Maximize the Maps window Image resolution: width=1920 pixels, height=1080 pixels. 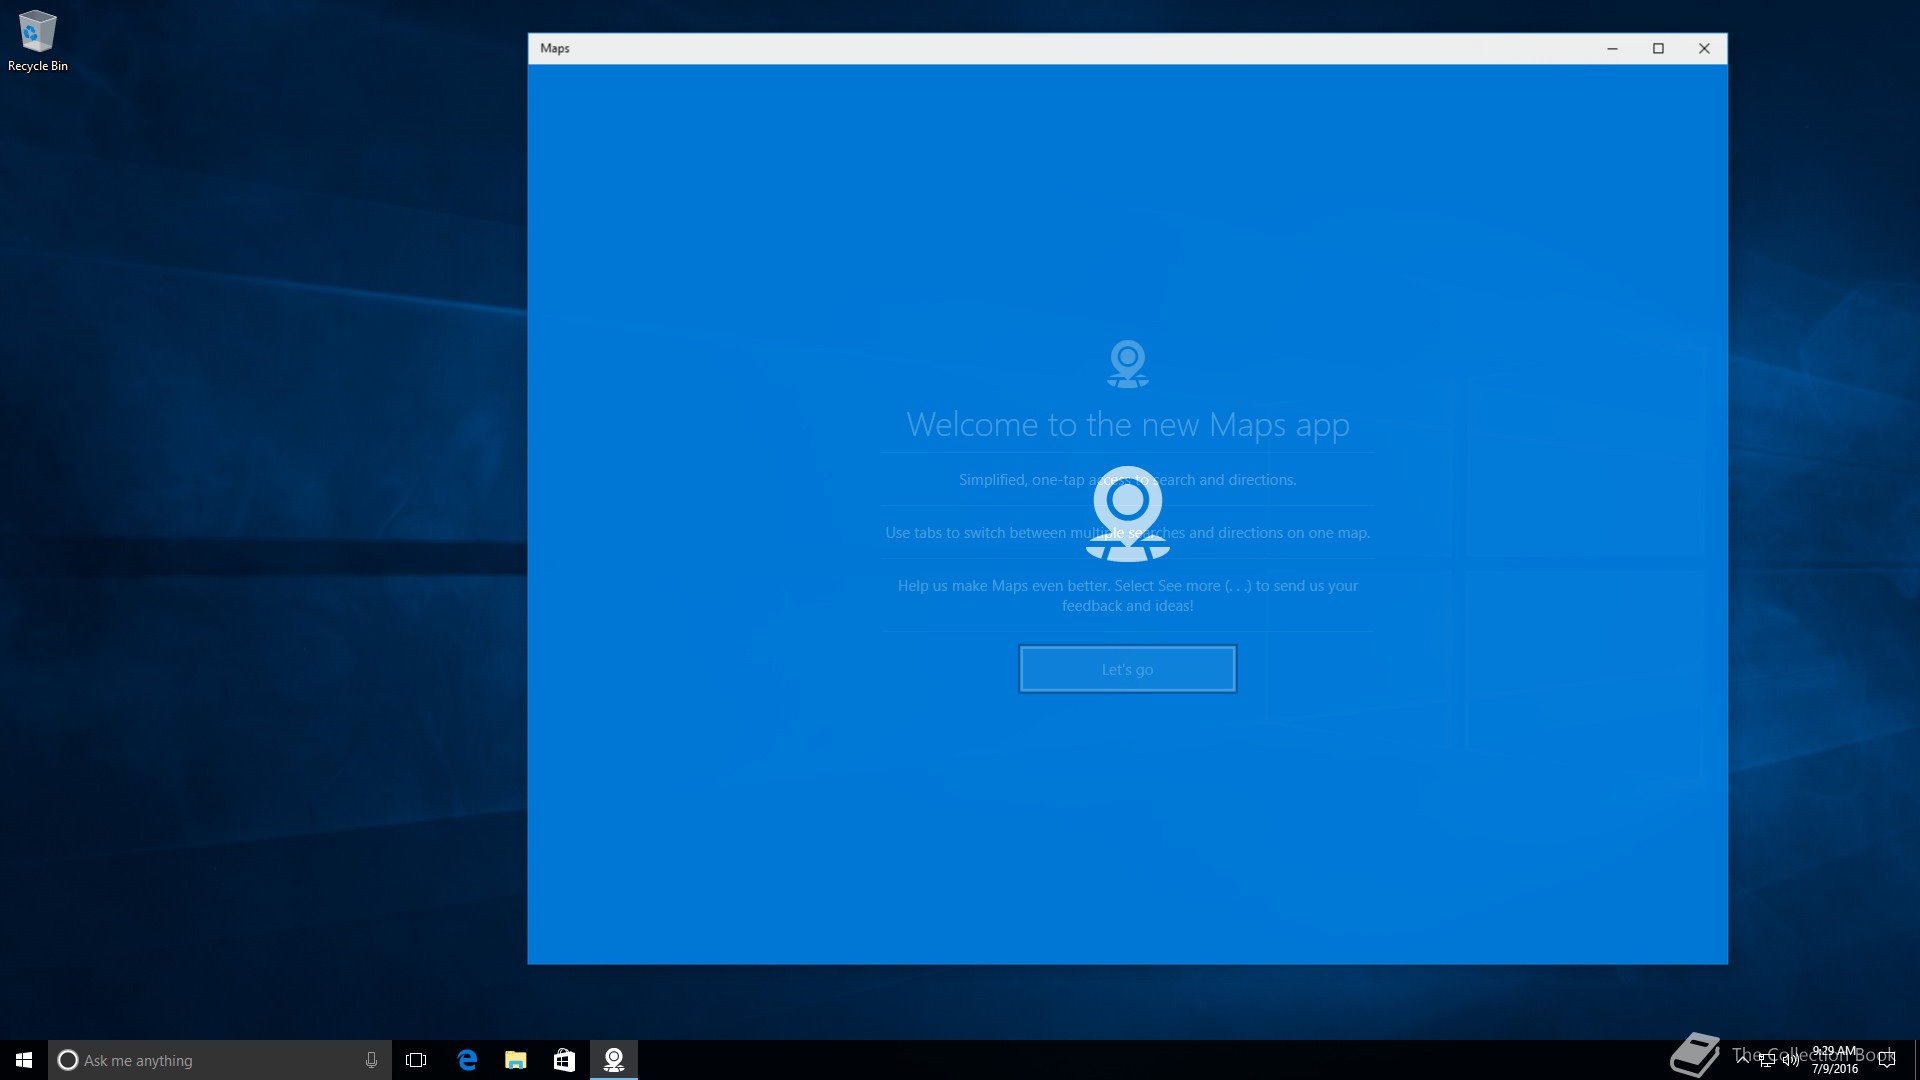click(1658, 48)
